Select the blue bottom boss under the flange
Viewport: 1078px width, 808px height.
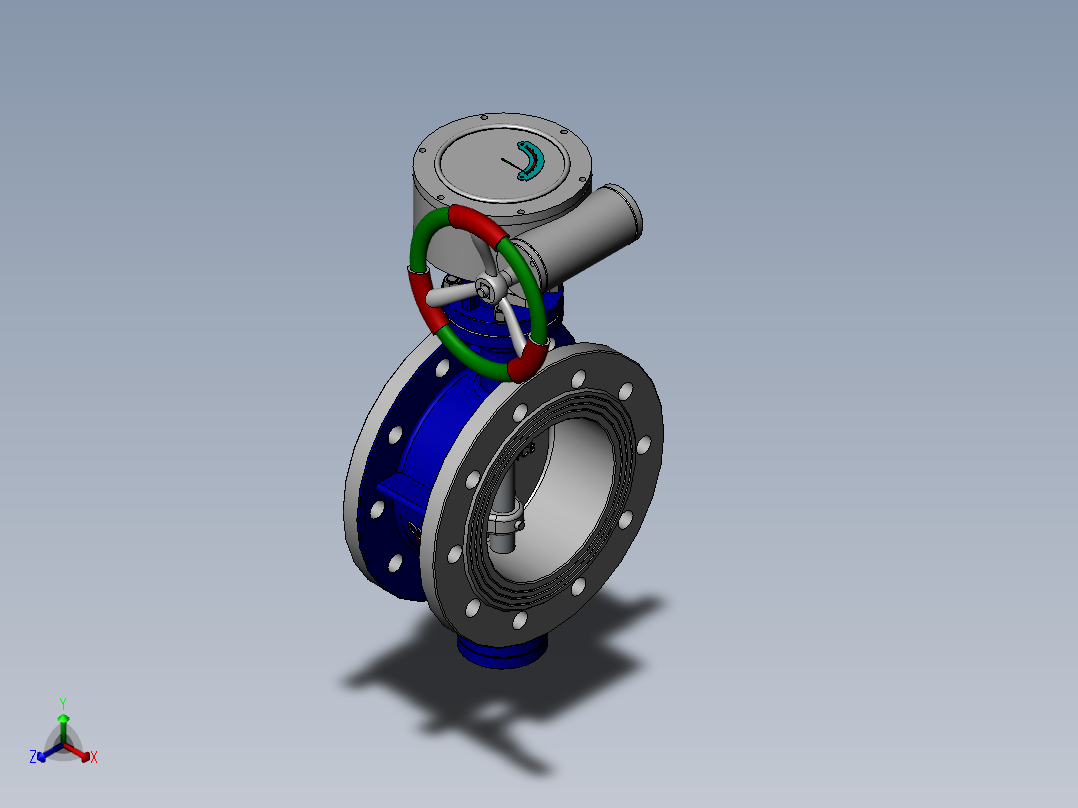coord(502,652)
